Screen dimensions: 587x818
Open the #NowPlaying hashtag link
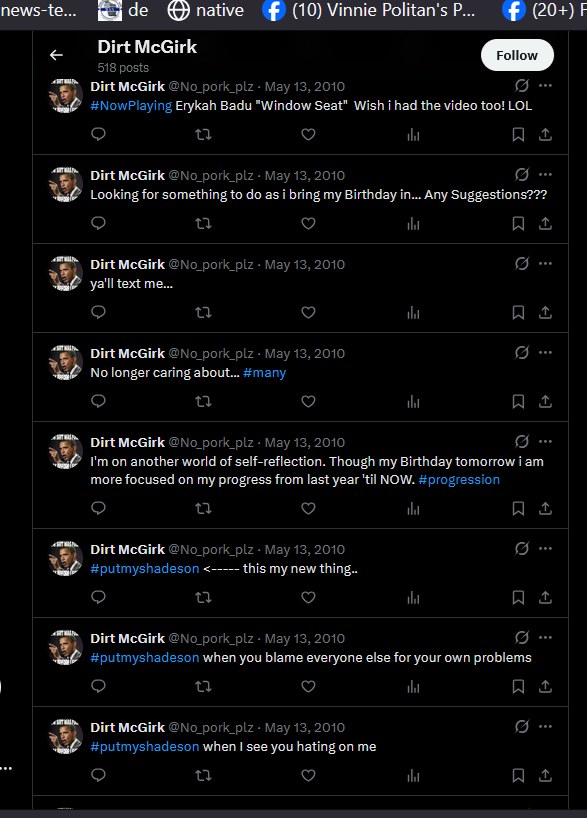click(131, 105)
